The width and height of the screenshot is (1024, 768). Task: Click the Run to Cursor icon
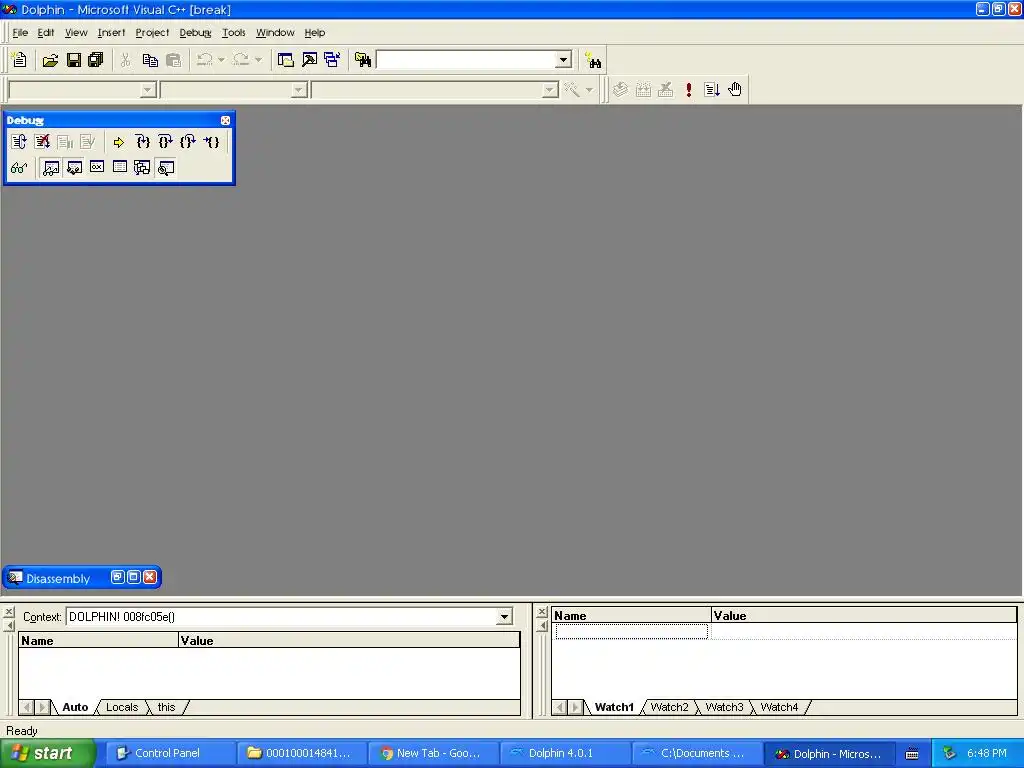[x=211, y=142]
